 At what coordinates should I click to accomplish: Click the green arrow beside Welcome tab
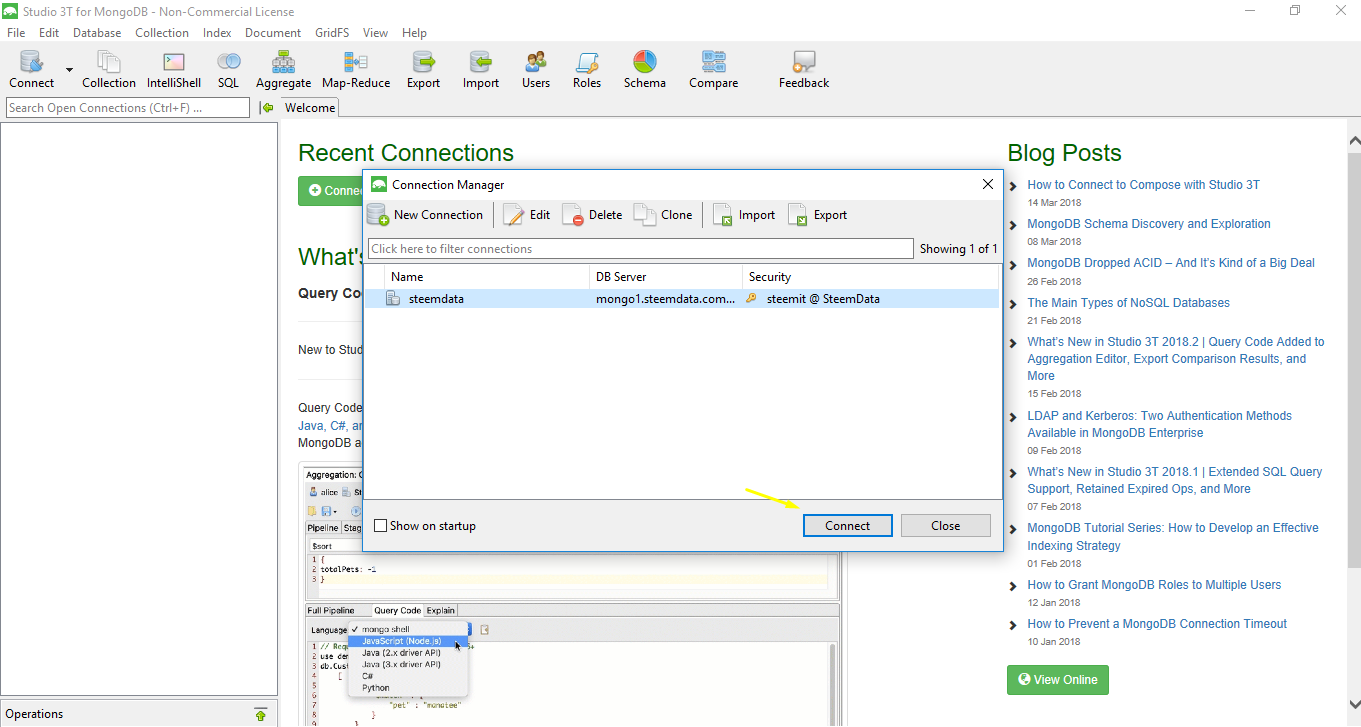266,107
